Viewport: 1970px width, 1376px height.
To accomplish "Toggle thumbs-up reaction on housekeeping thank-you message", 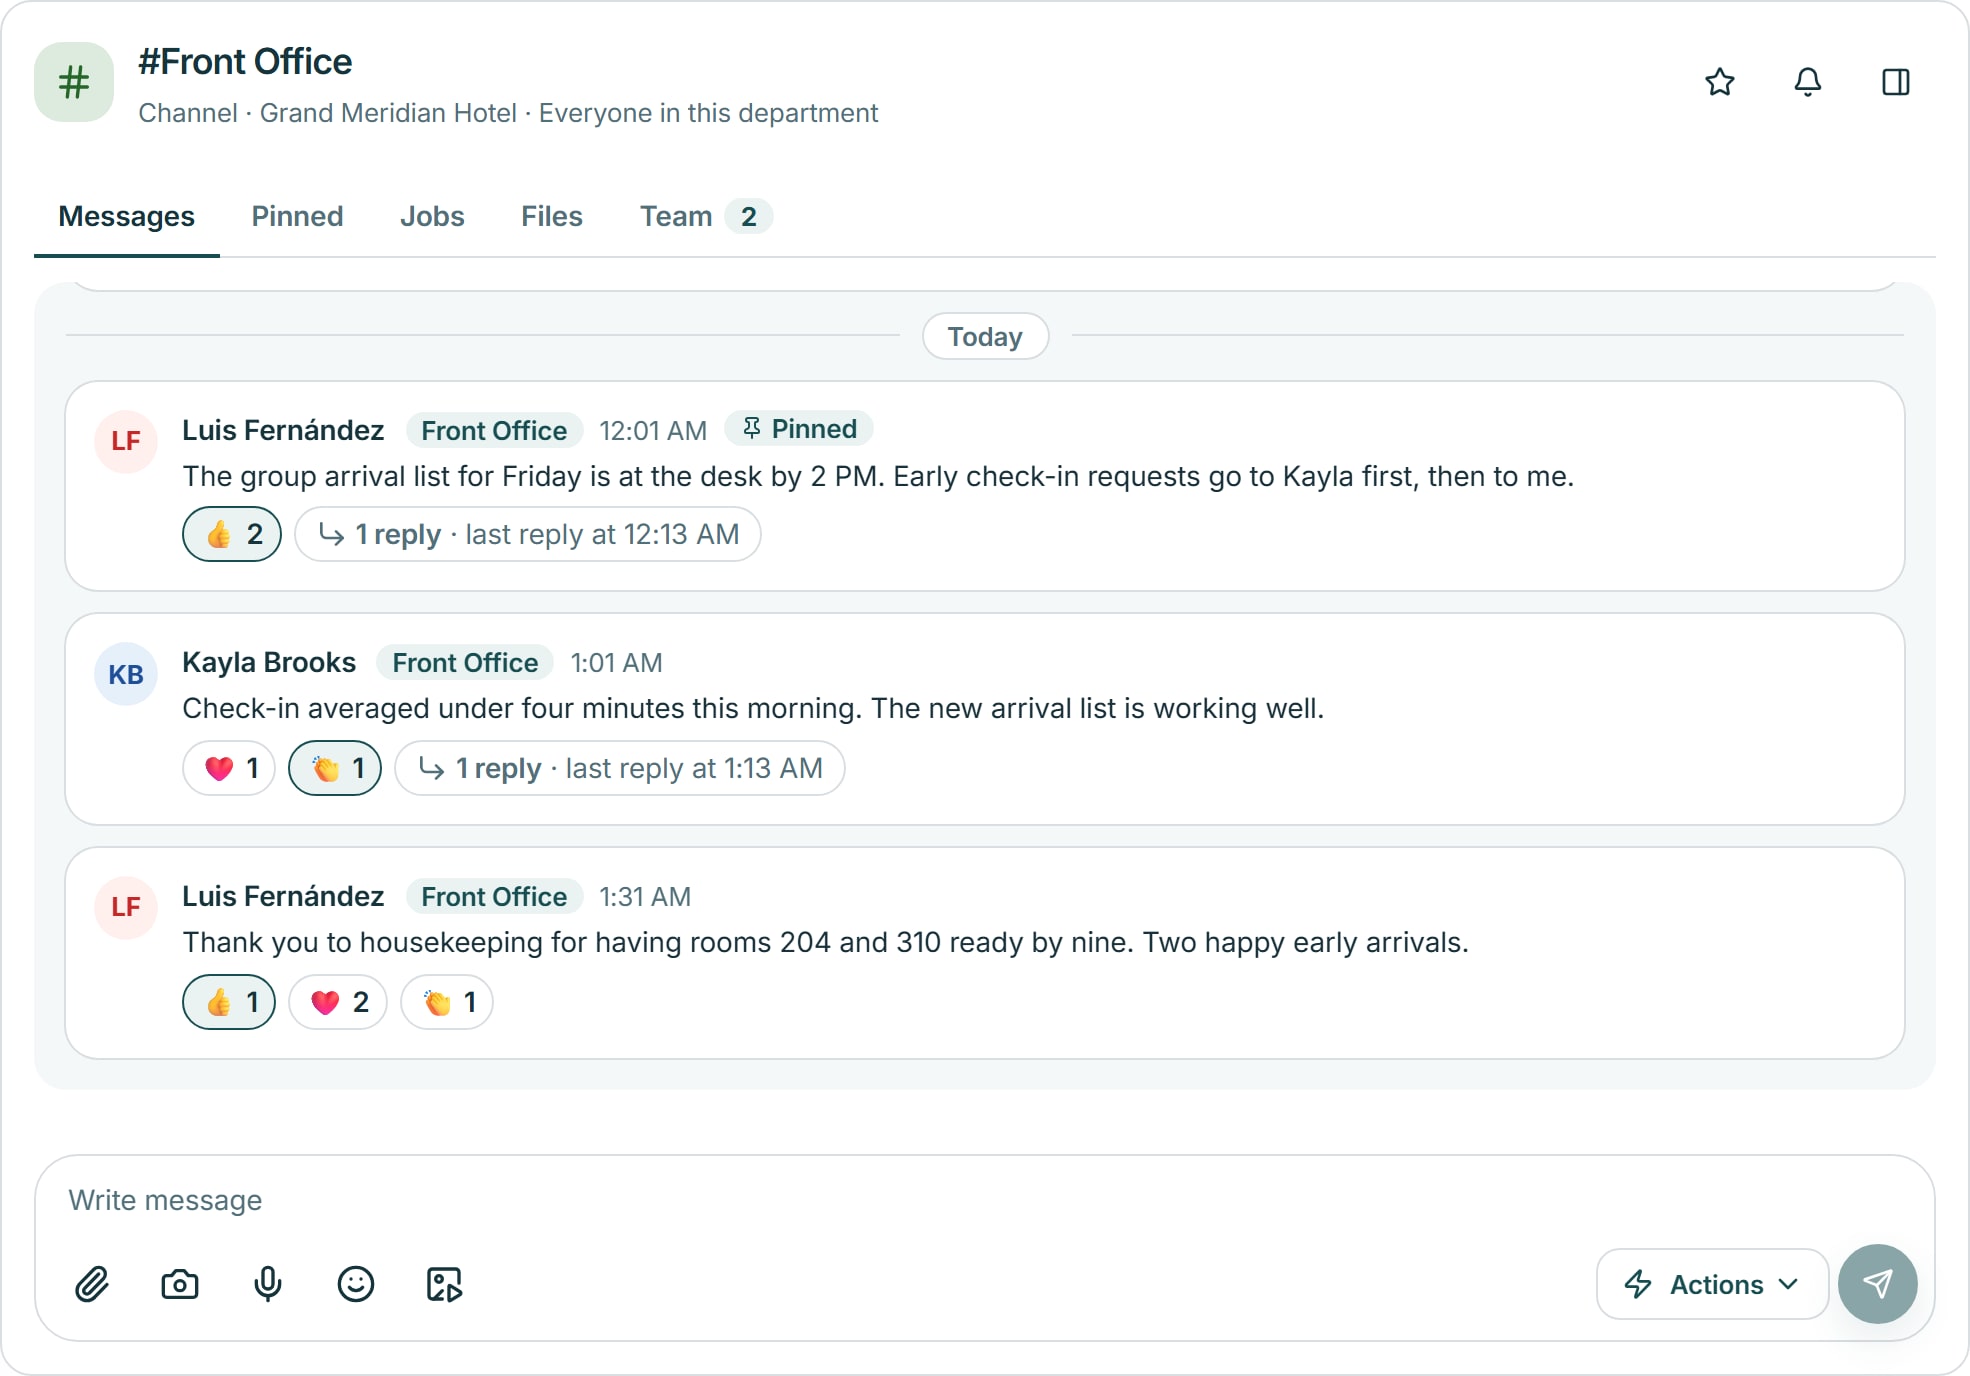I will [x=229, y=1002].
